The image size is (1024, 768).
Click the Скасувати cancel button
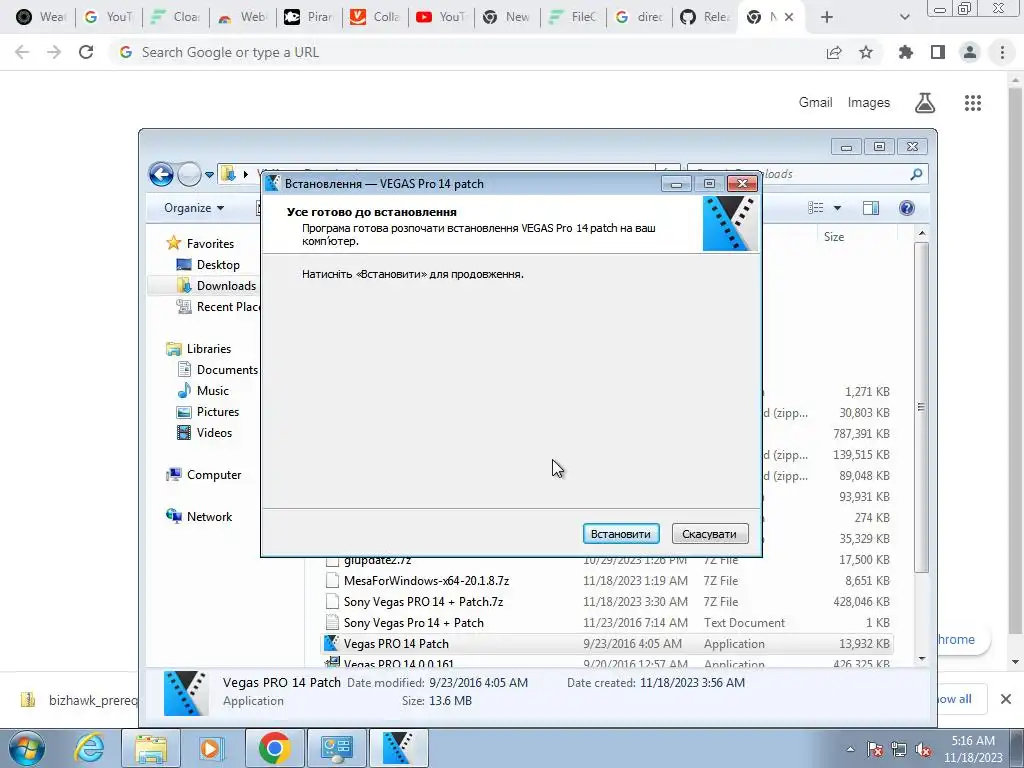709,534
